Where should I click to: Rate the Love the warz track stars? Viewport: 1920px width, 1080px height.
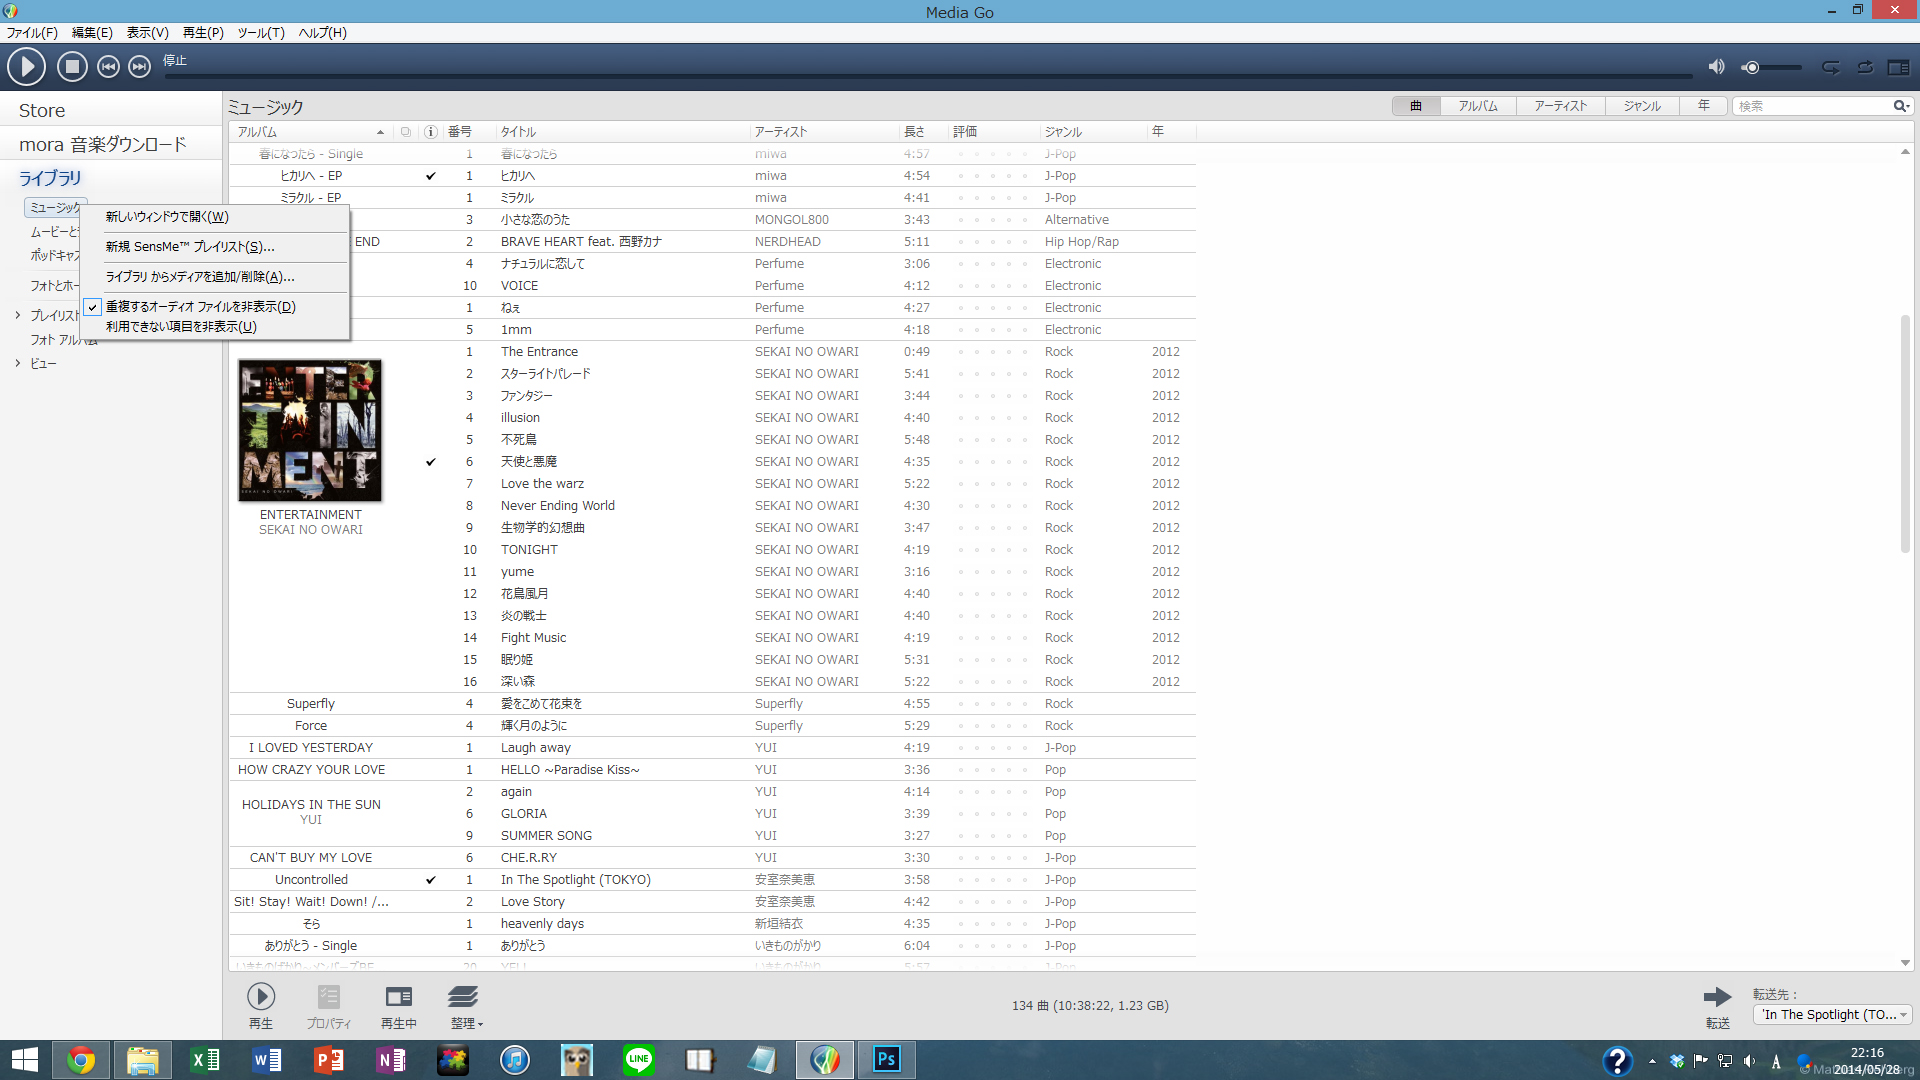[992, 484]
